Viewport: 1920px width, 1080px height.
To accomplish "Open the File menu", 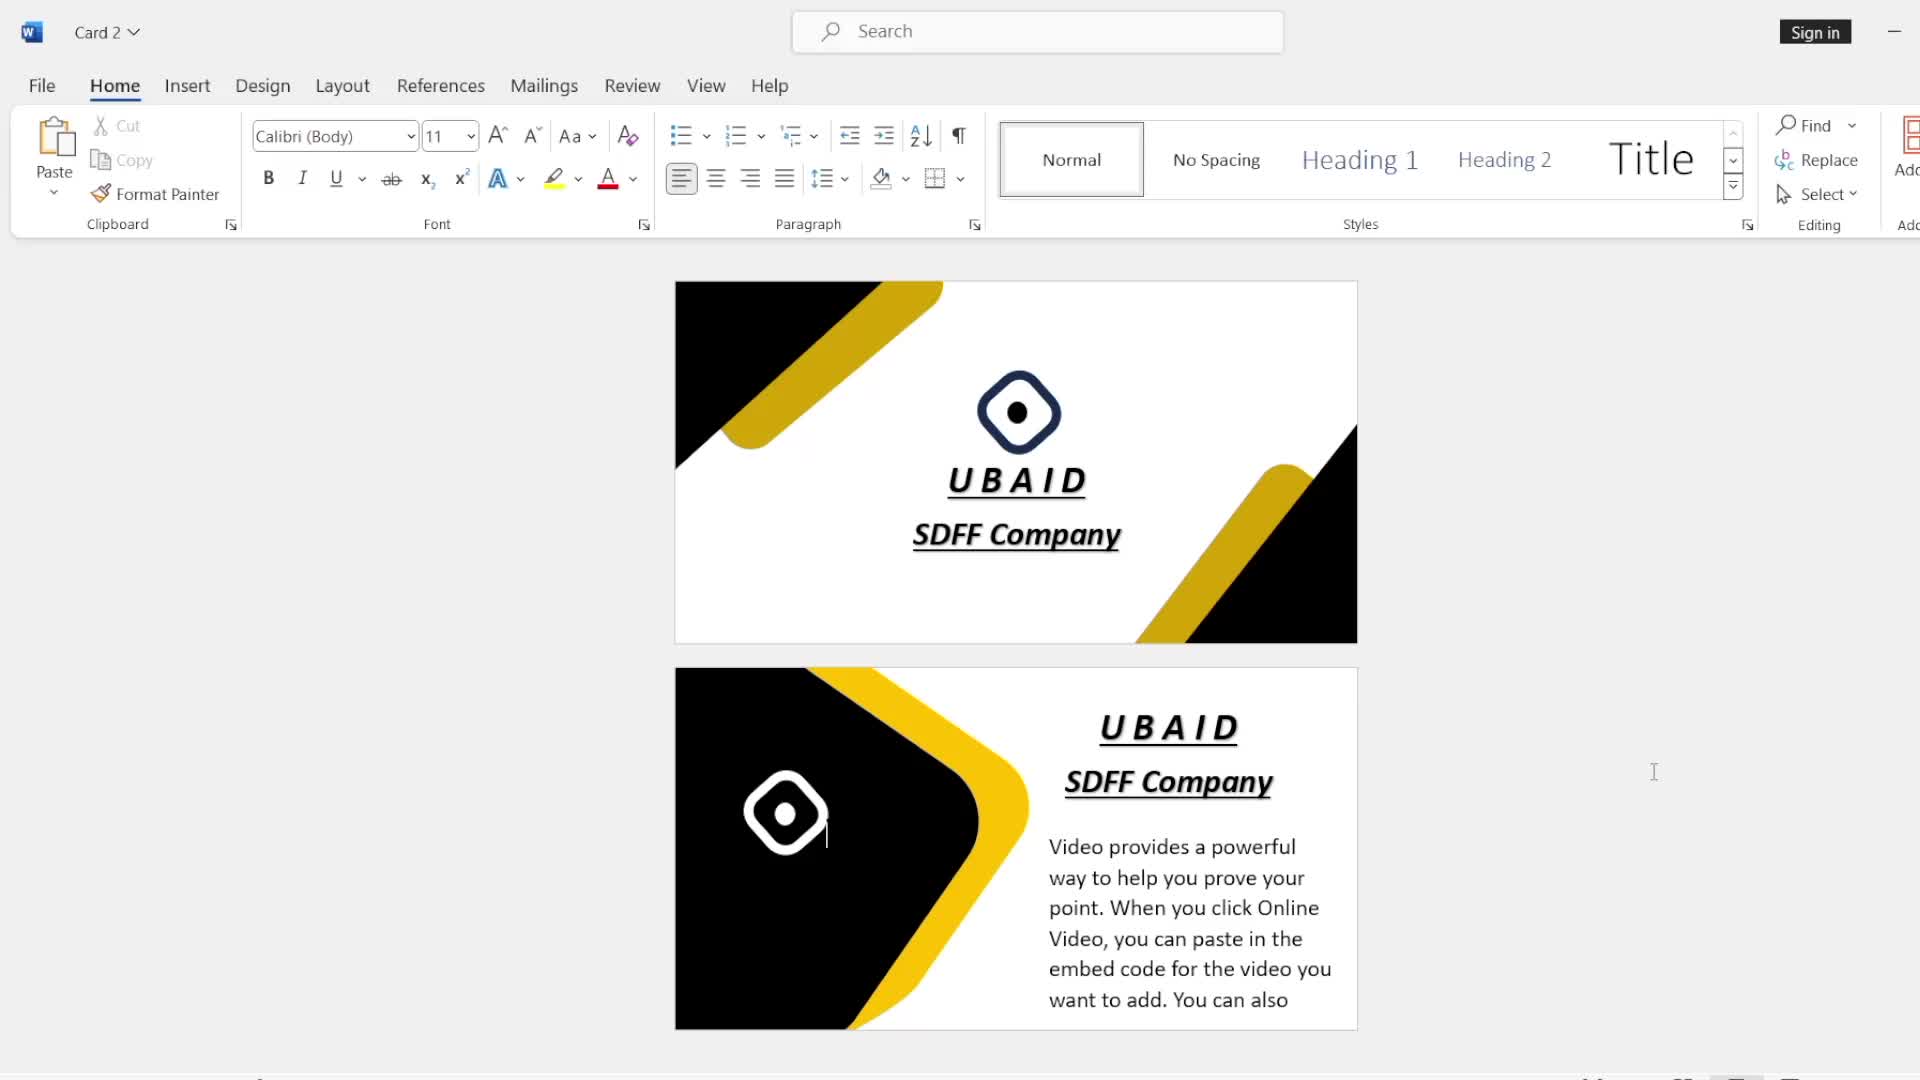I will pos(42,85).
